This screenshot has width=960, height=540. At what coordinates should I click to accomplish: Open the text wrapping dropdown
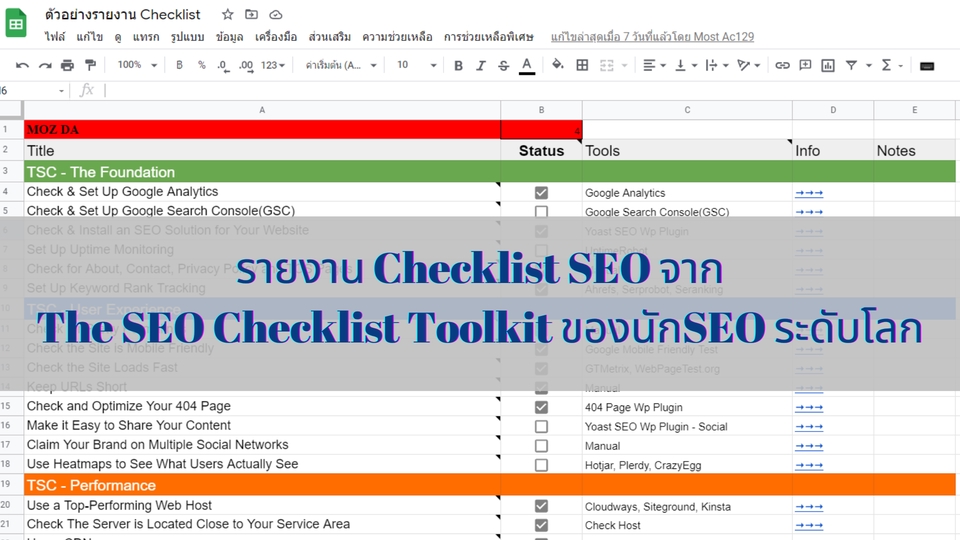coord(716,65)
